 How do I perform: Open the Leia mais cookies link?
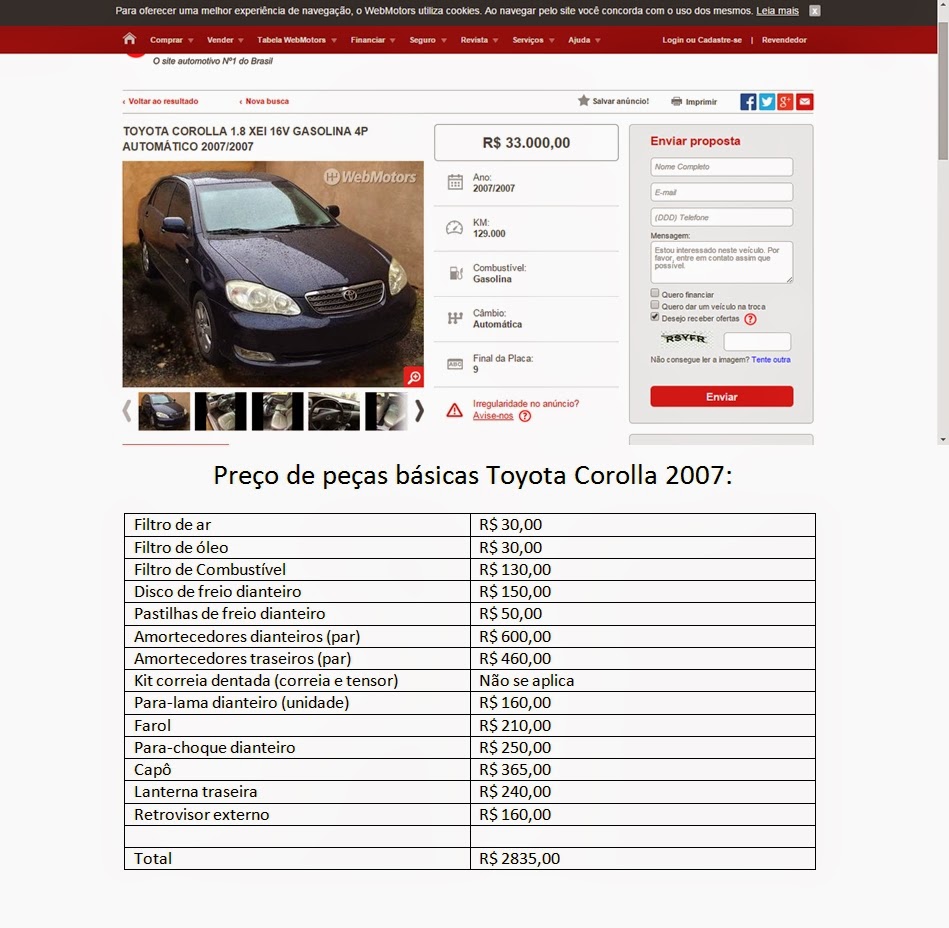coord(777,11)
